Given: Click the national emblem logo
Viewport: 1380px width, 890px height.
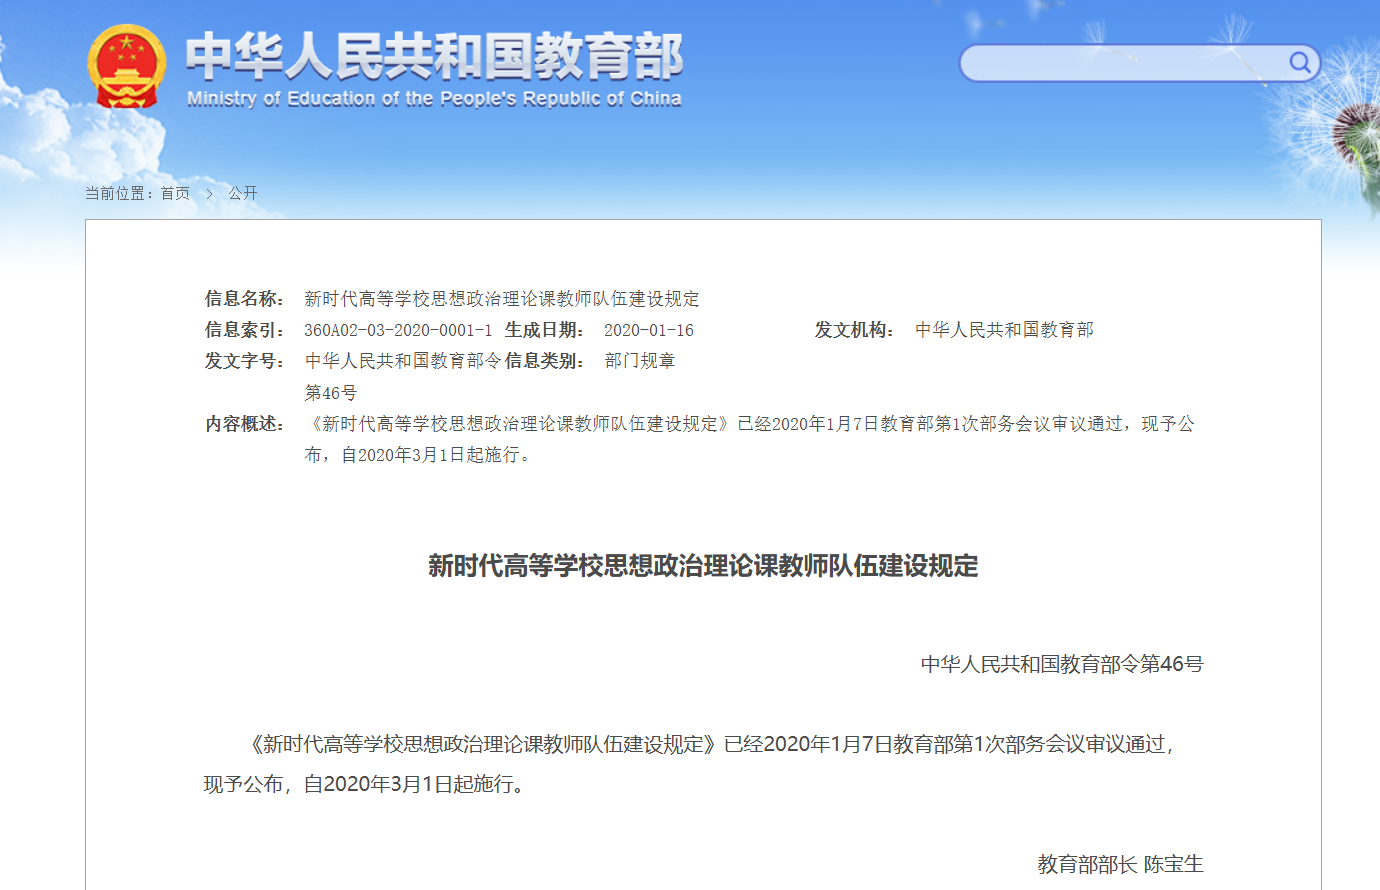Looking at the screenshot, I should (x=127, y=66).
